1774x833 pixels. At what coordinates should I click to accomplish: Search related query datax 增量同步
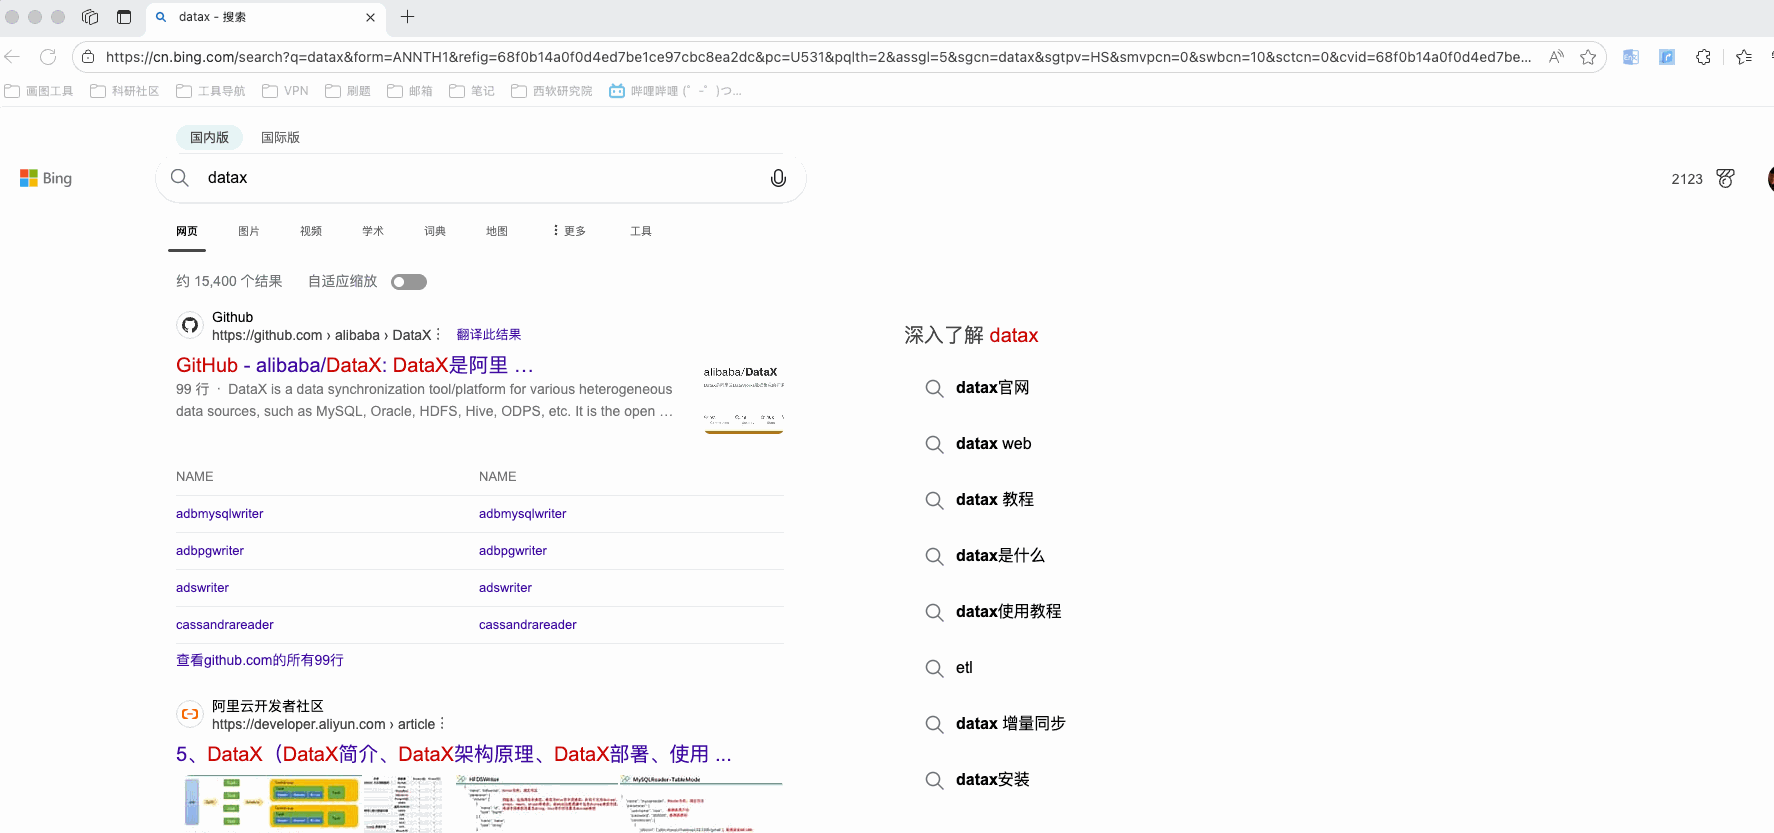tap(1011, 724)
